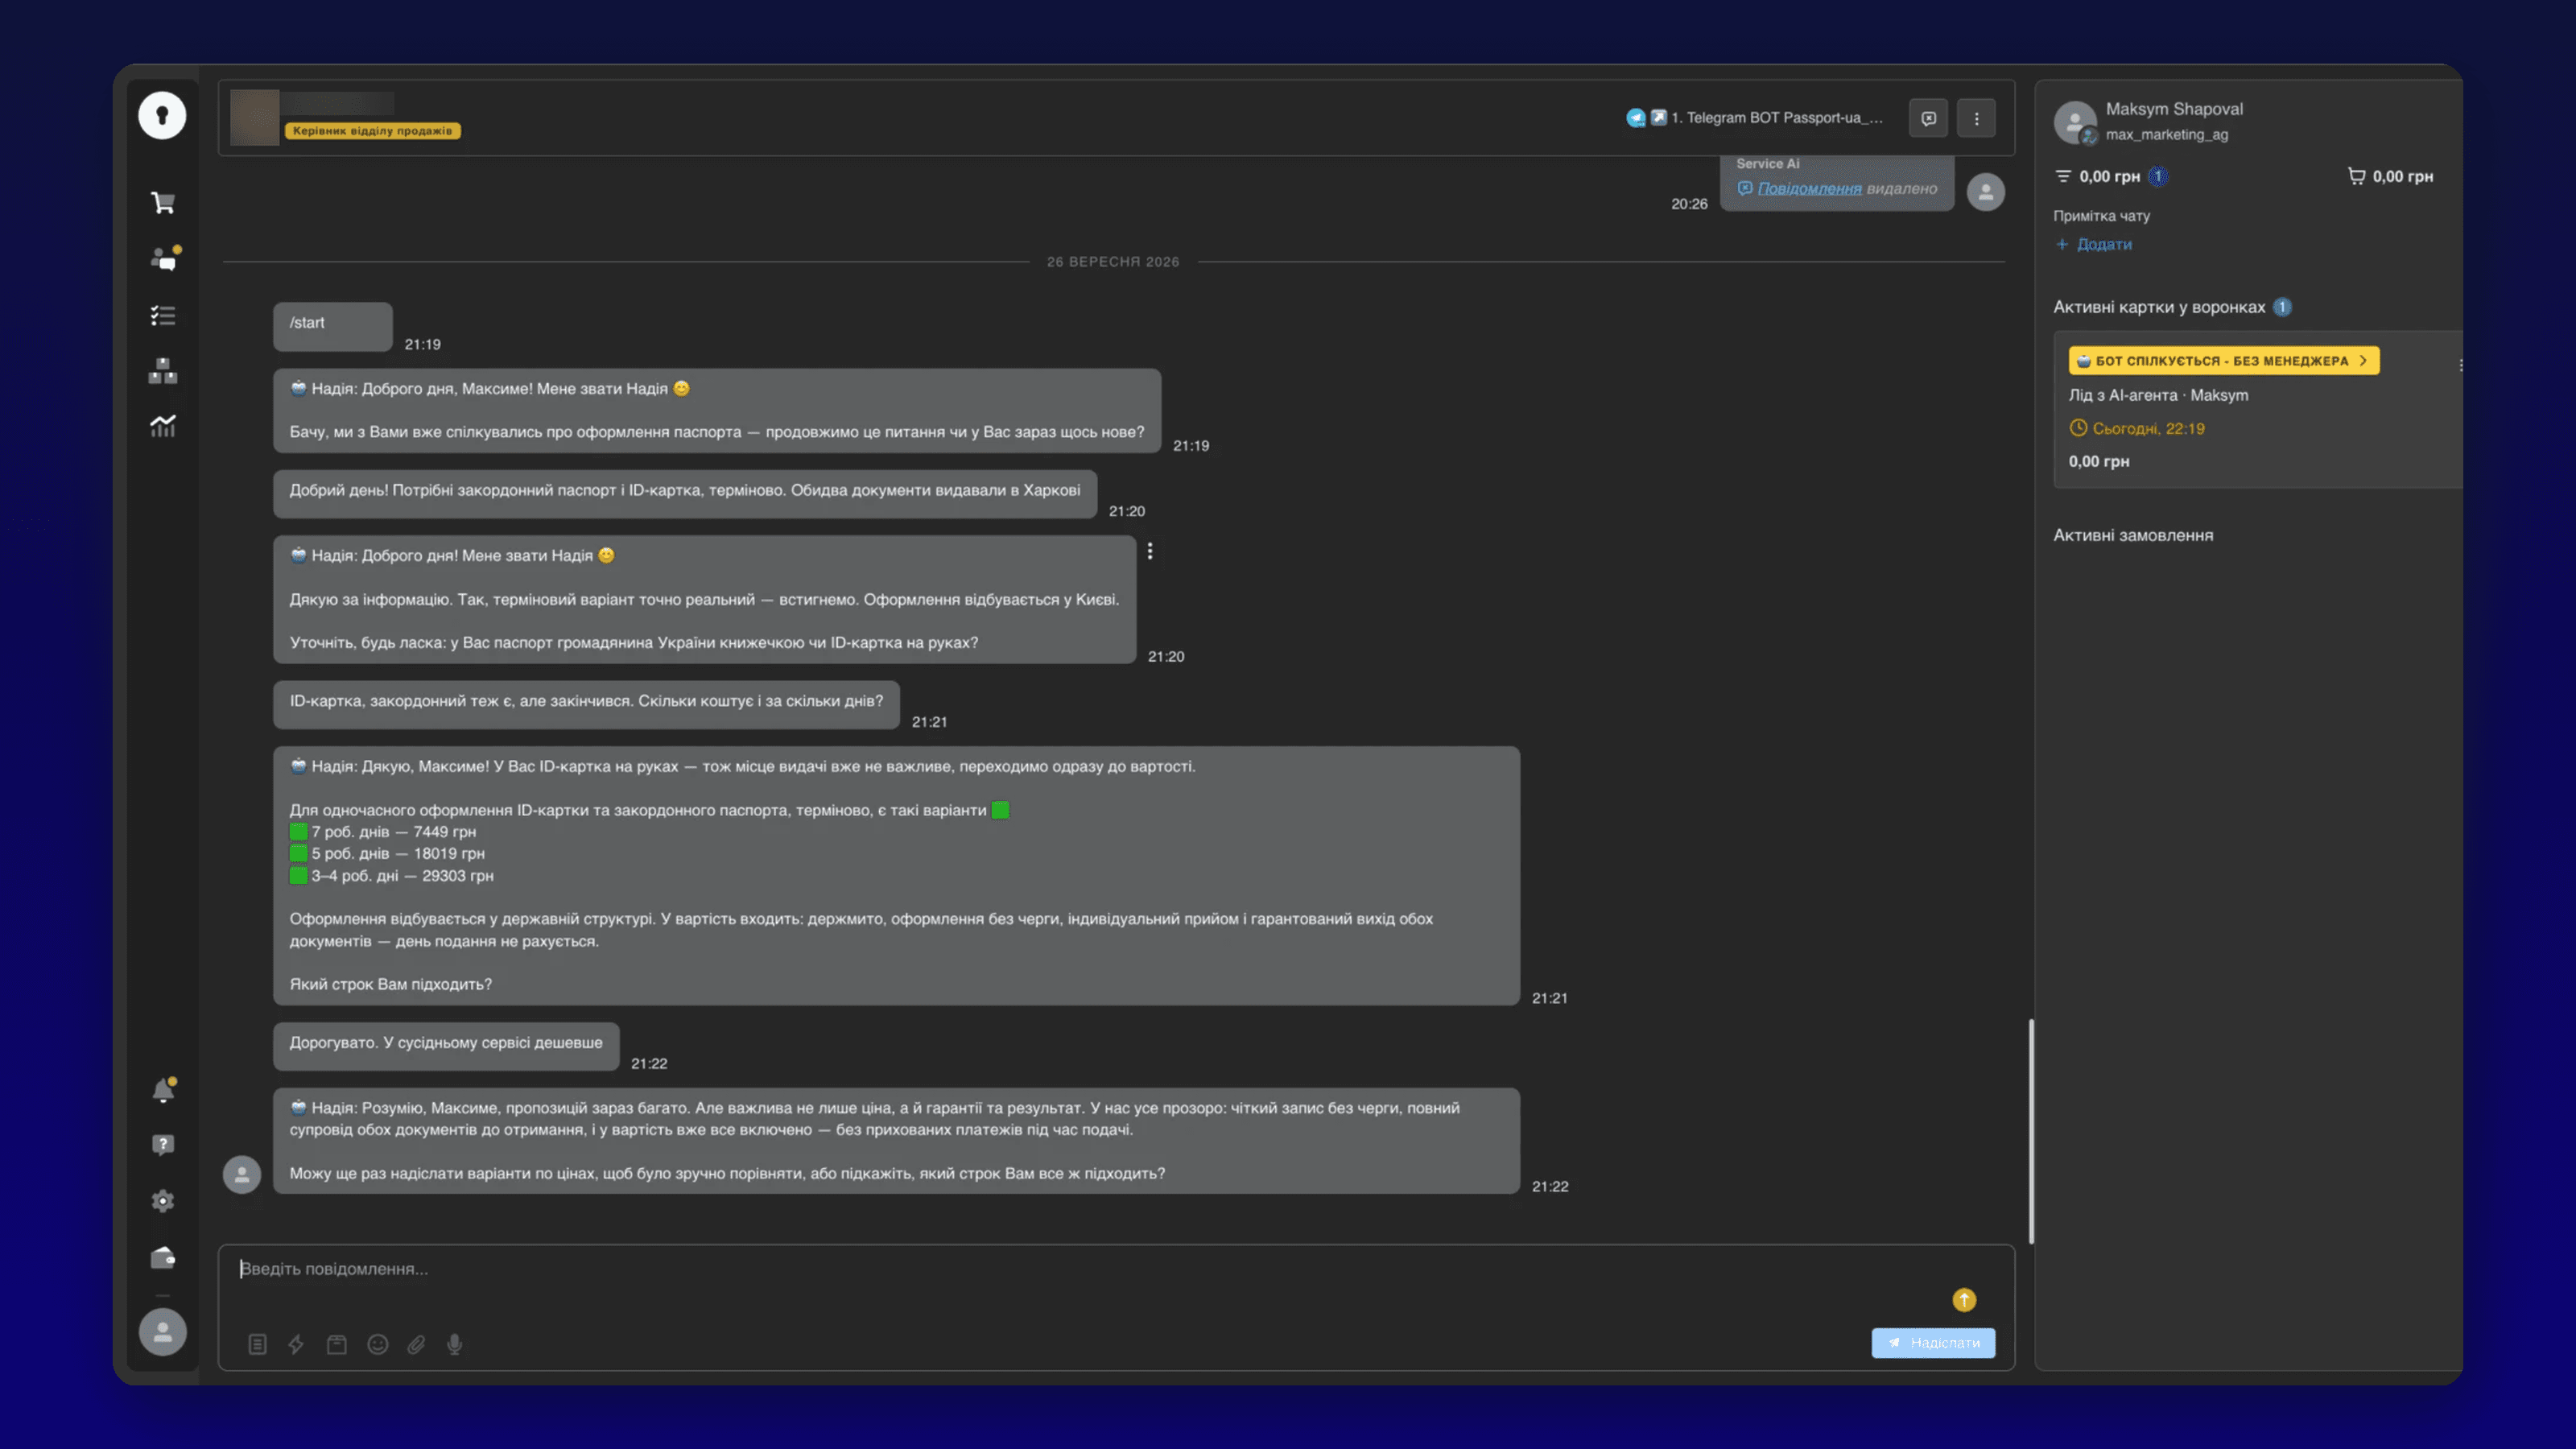The image size is (2576, 1449).
Task: Open the warehouse boxes section
Action: tap(163, 371)
